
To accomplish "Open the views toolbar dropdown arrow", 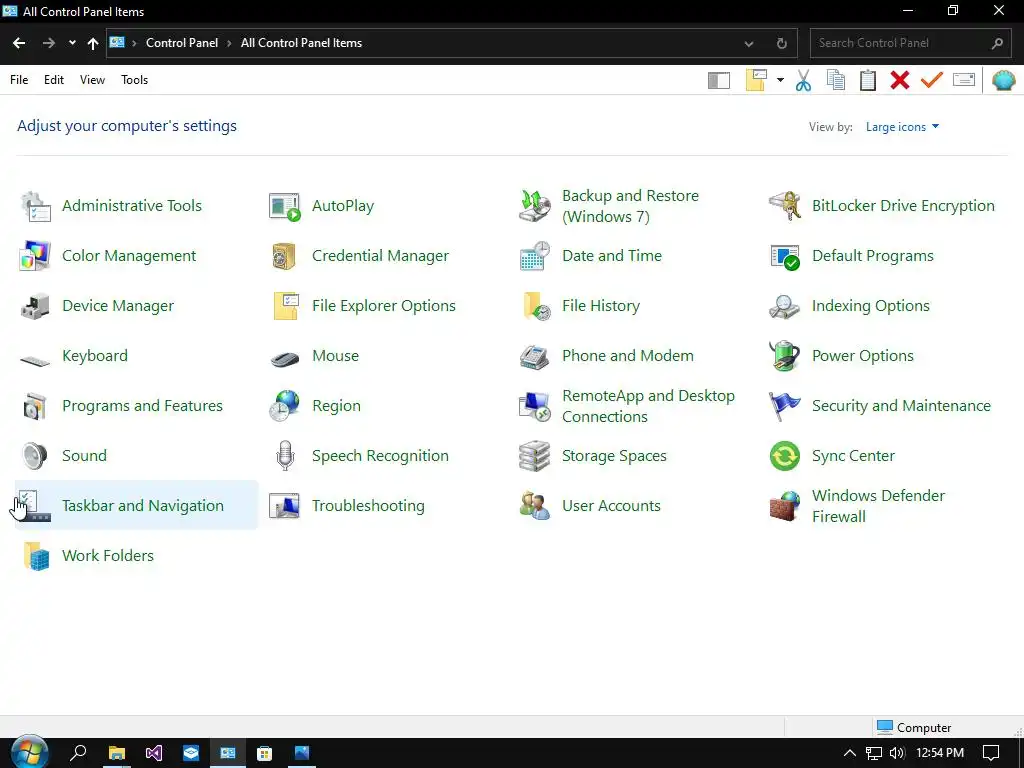I will pos(780,80).
